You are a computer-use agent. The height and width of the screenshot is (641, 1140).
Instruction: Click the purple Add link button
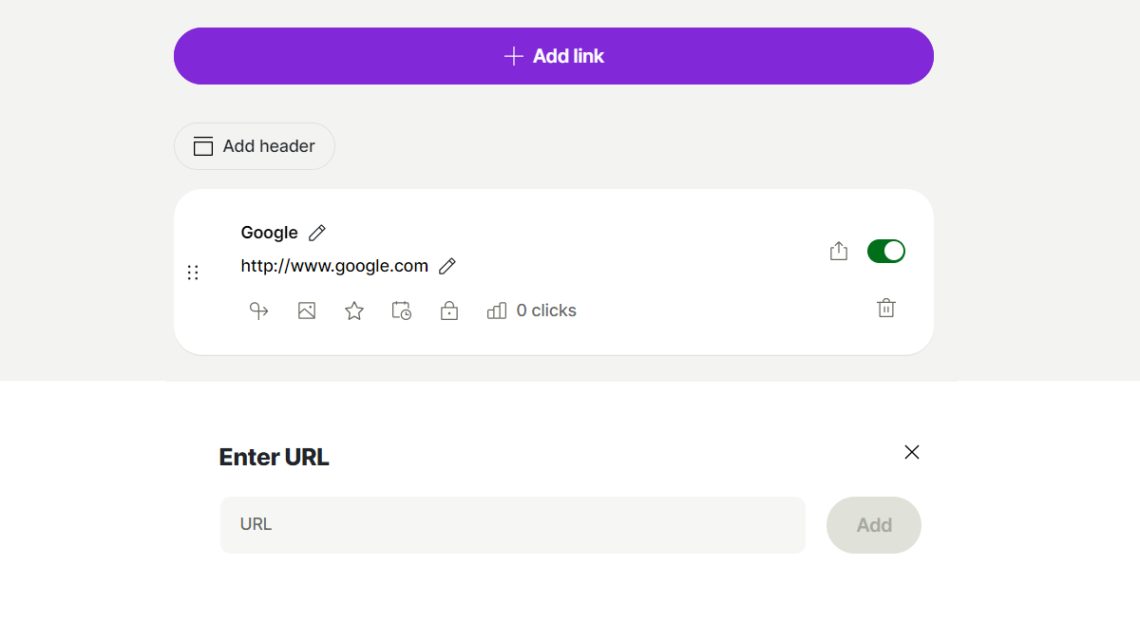[x=553, y=56]
